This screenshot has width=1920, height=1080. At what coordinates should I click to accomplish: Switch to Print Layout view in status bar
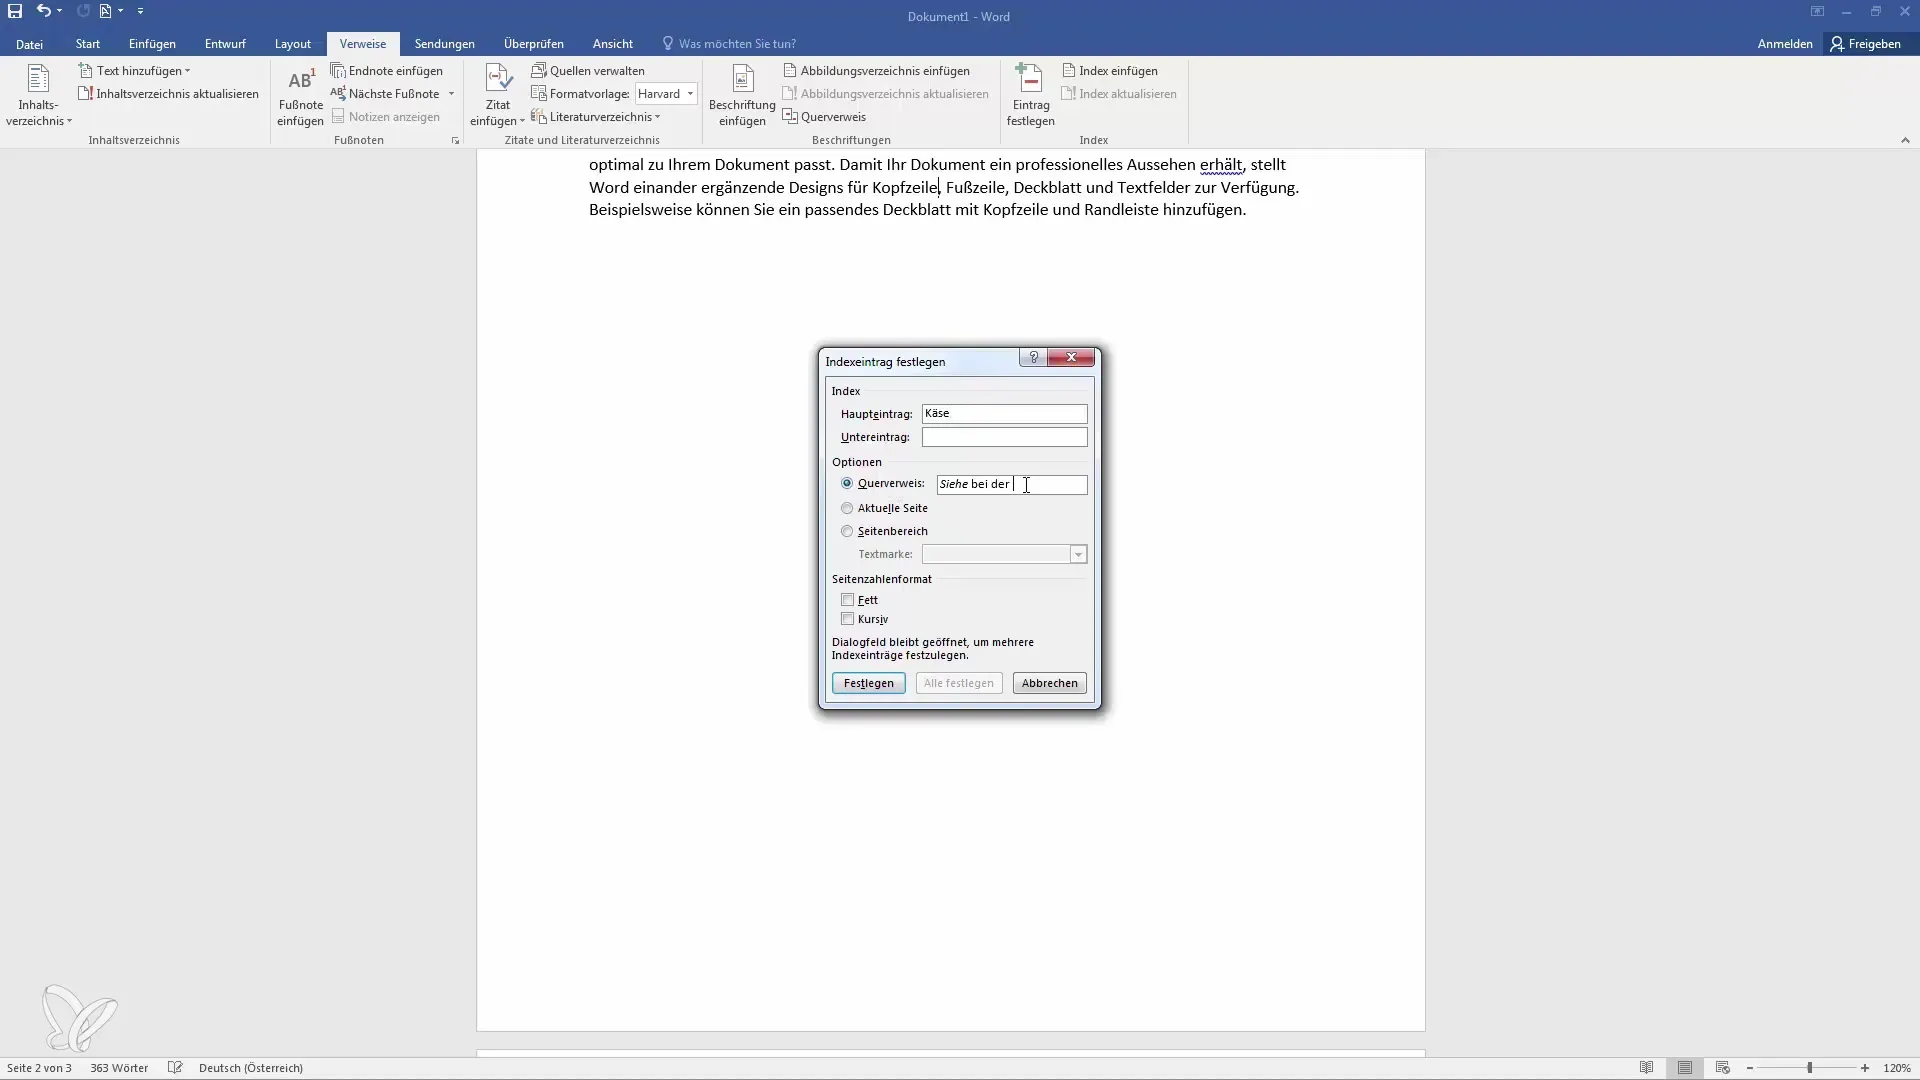[1685, 1068]
